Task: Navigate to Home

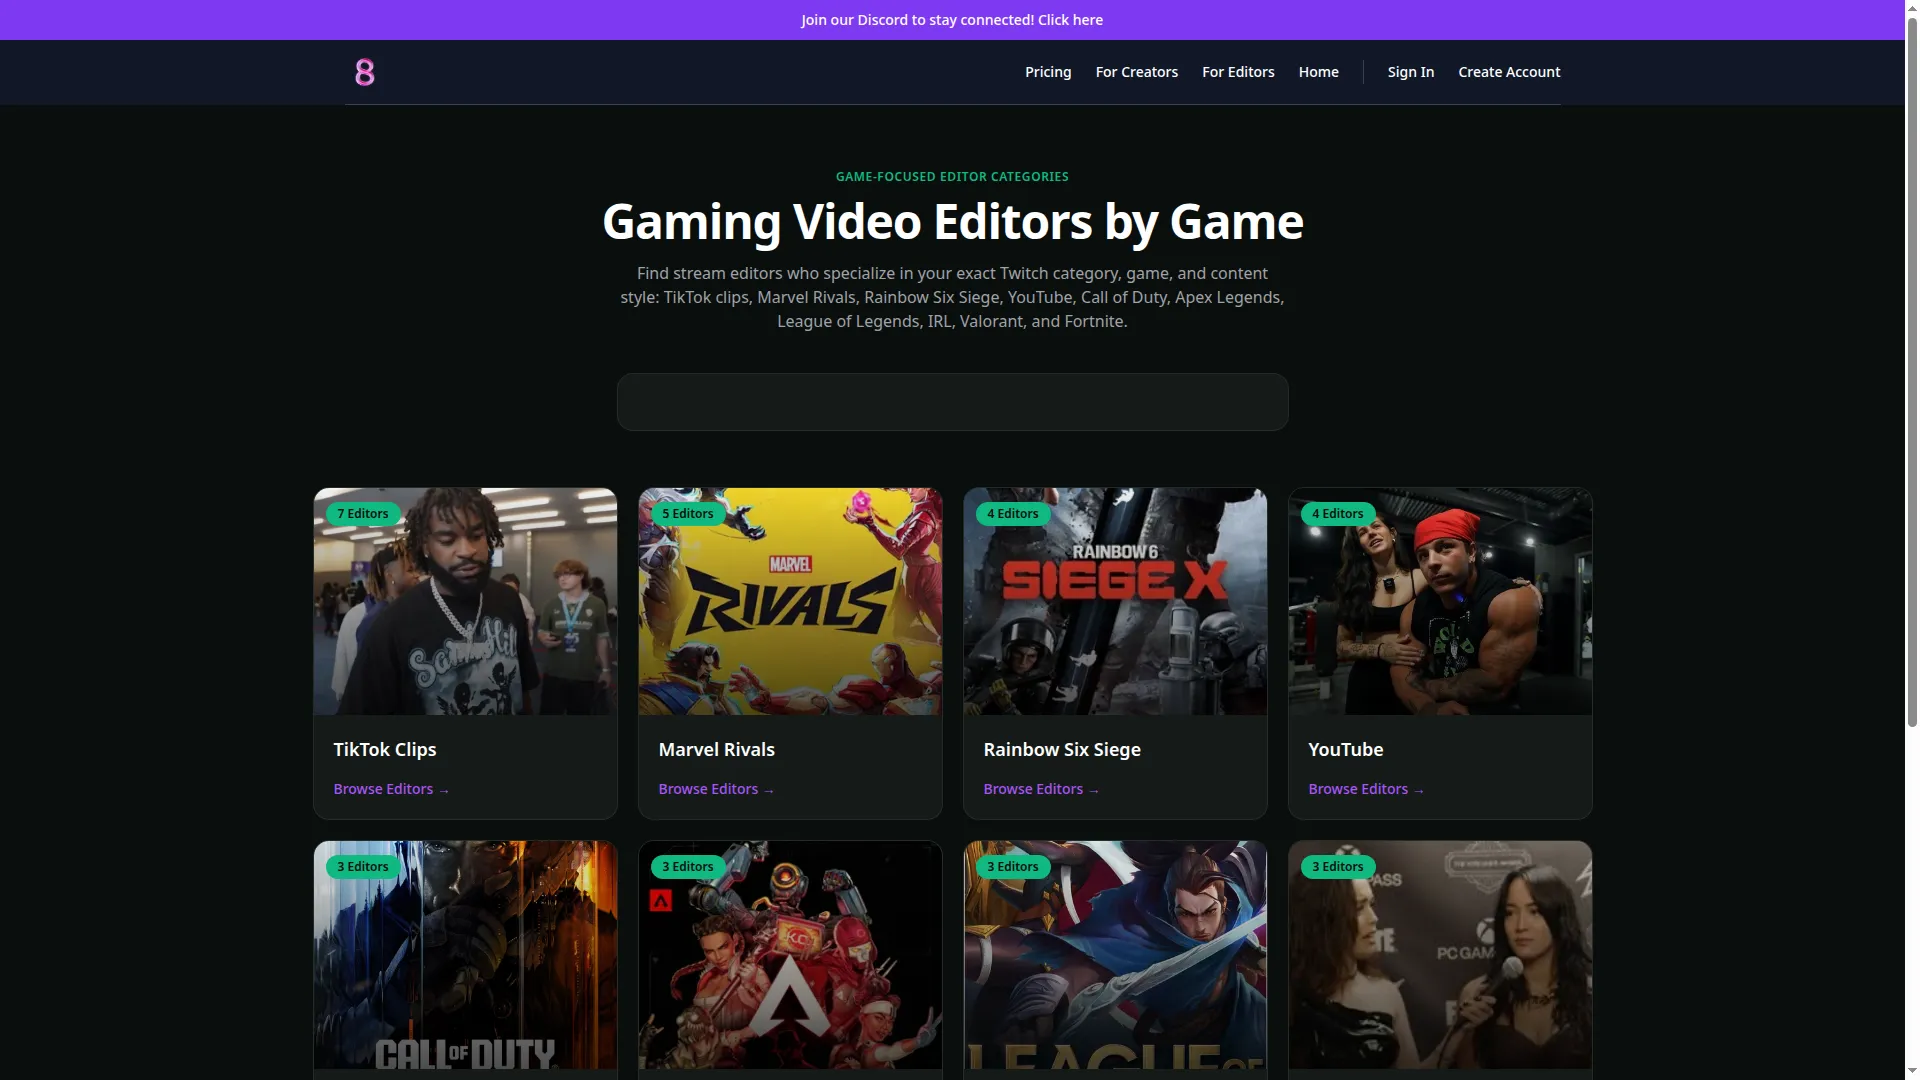Action: (x=1319, y=72)
